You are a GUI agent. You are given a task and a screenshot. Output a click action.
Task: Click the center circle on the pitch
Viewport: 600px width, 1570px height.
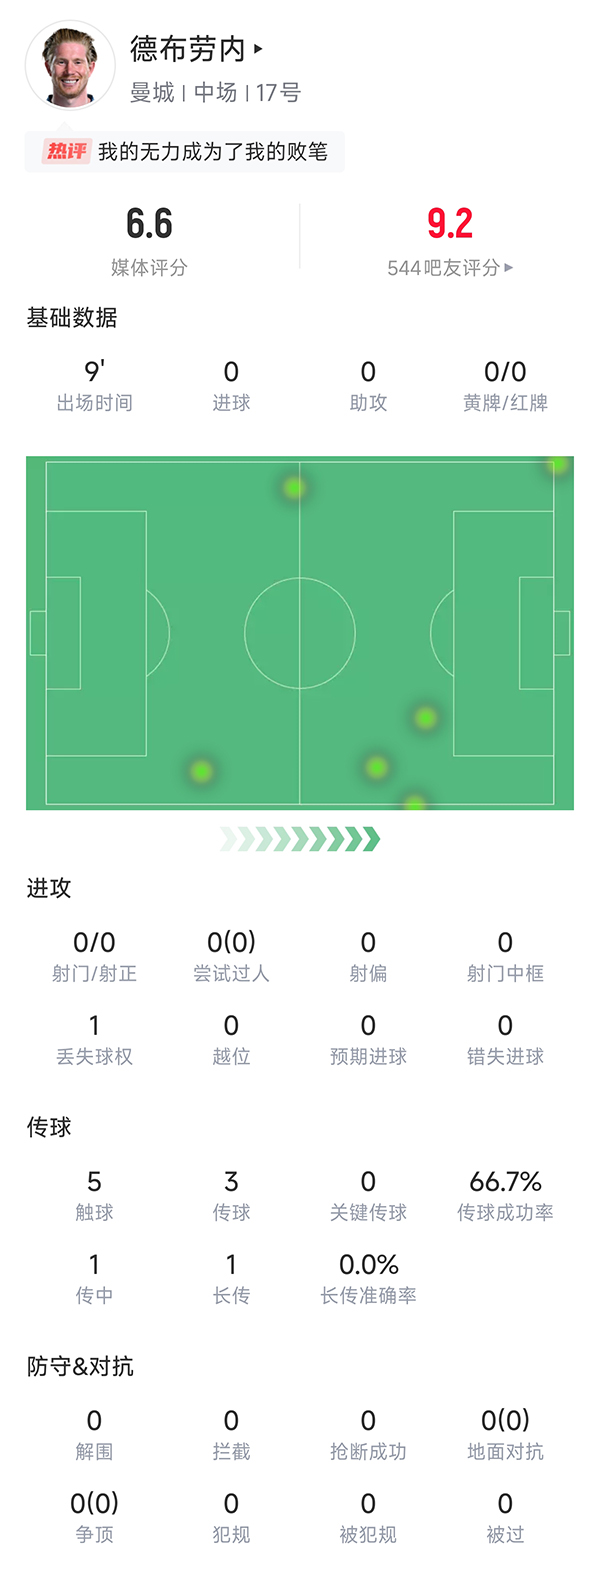click(x=300, y=633)
